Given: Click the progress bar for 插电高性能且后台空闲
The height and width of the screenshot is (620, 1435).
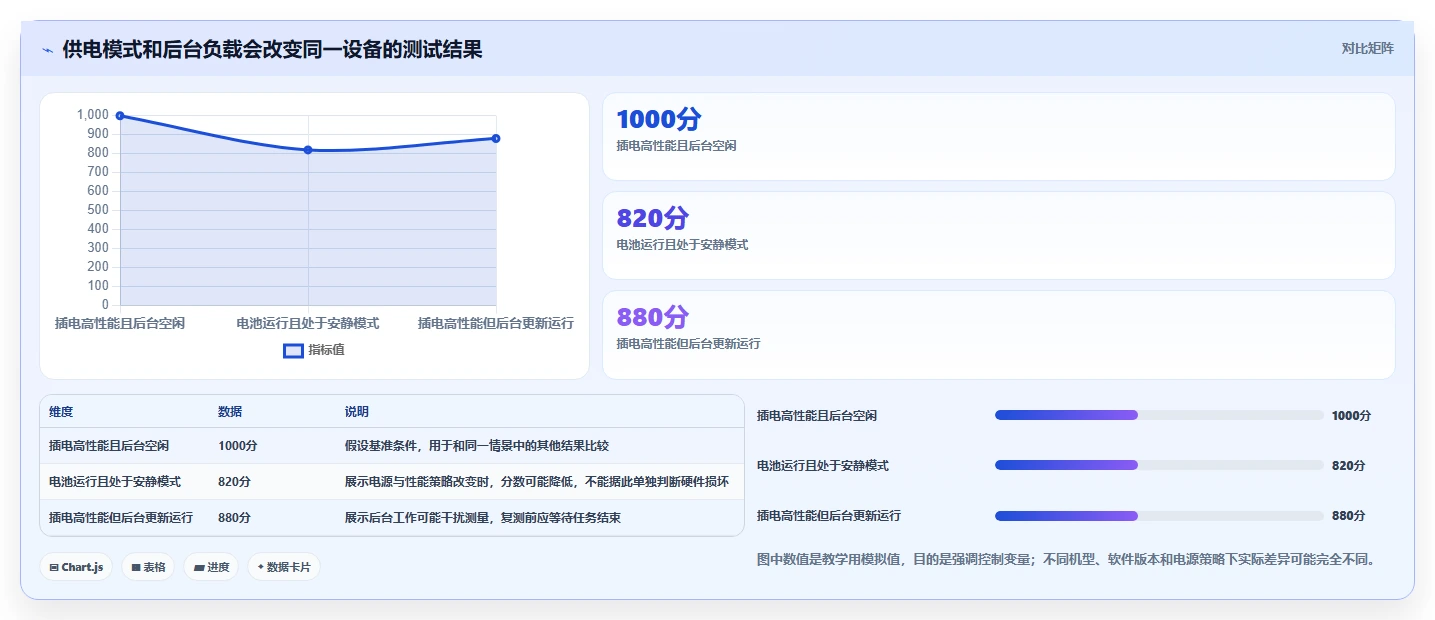Looking at the screenshot, I should coord(1159,415).
